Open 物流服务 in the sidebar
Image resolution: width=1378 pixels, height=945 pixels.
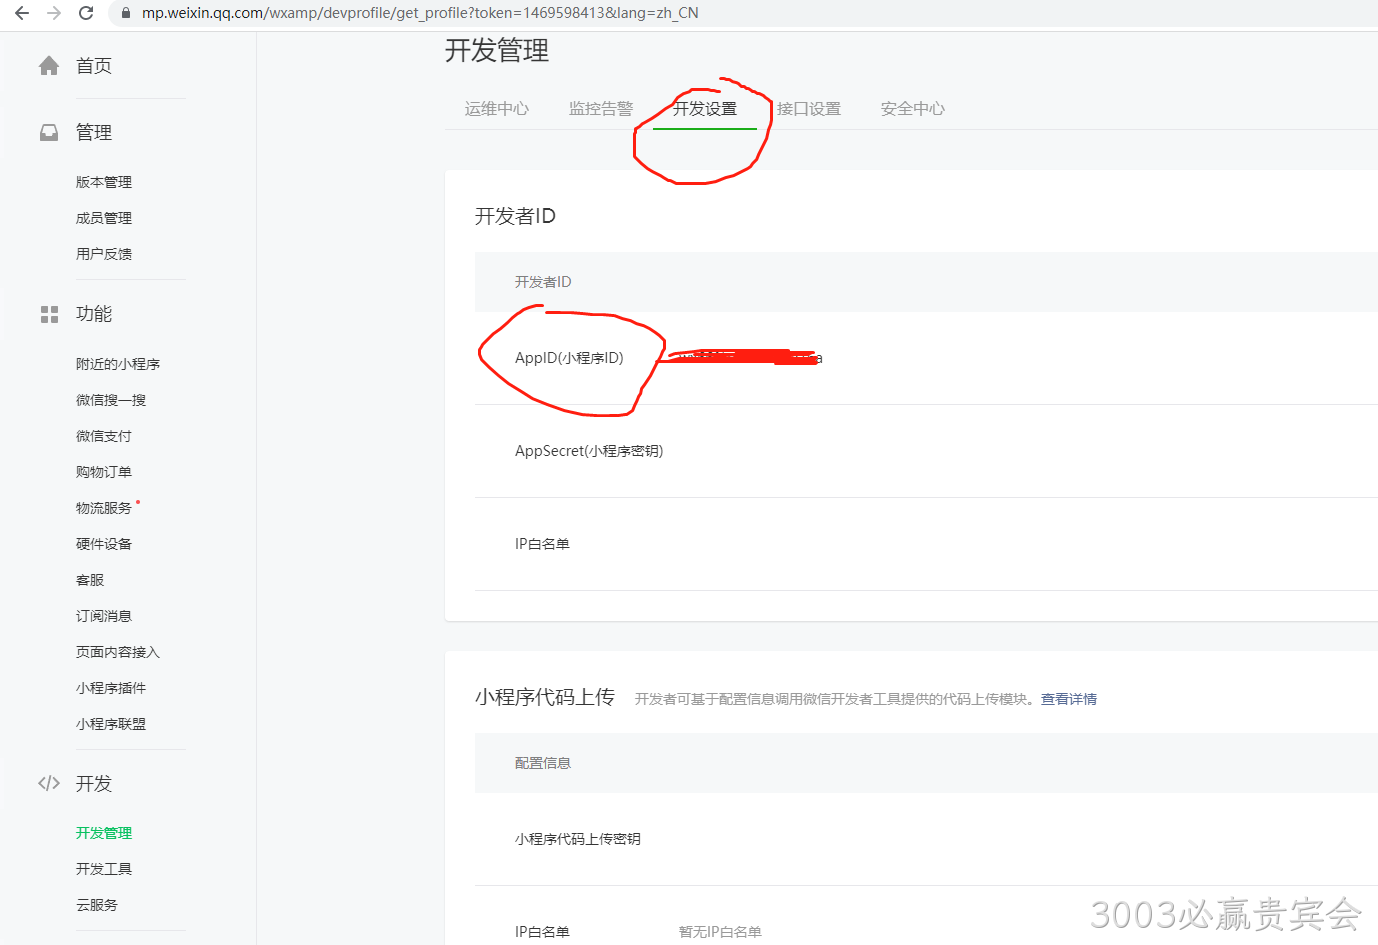[104, 508]
